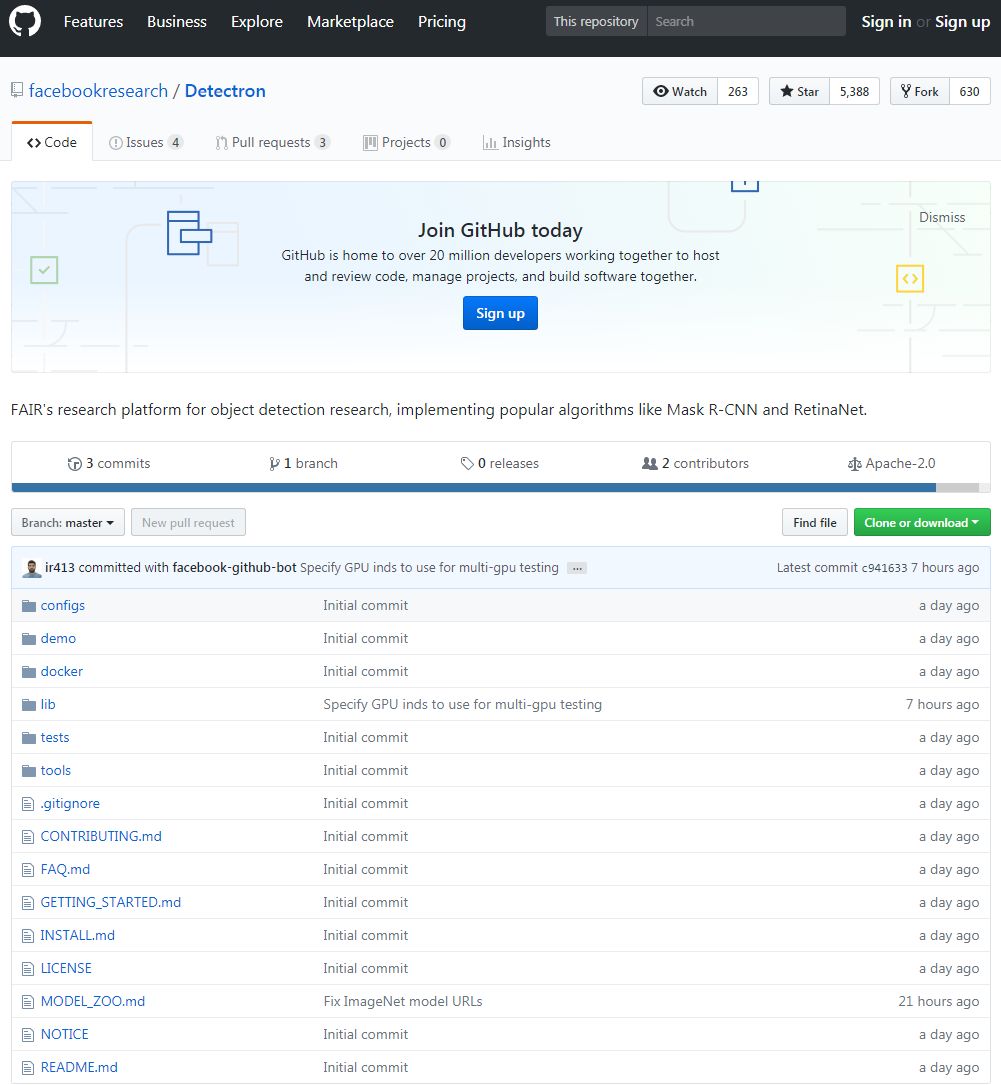
Task: Open the Pull requests tab
Action: tap(273, 143)
